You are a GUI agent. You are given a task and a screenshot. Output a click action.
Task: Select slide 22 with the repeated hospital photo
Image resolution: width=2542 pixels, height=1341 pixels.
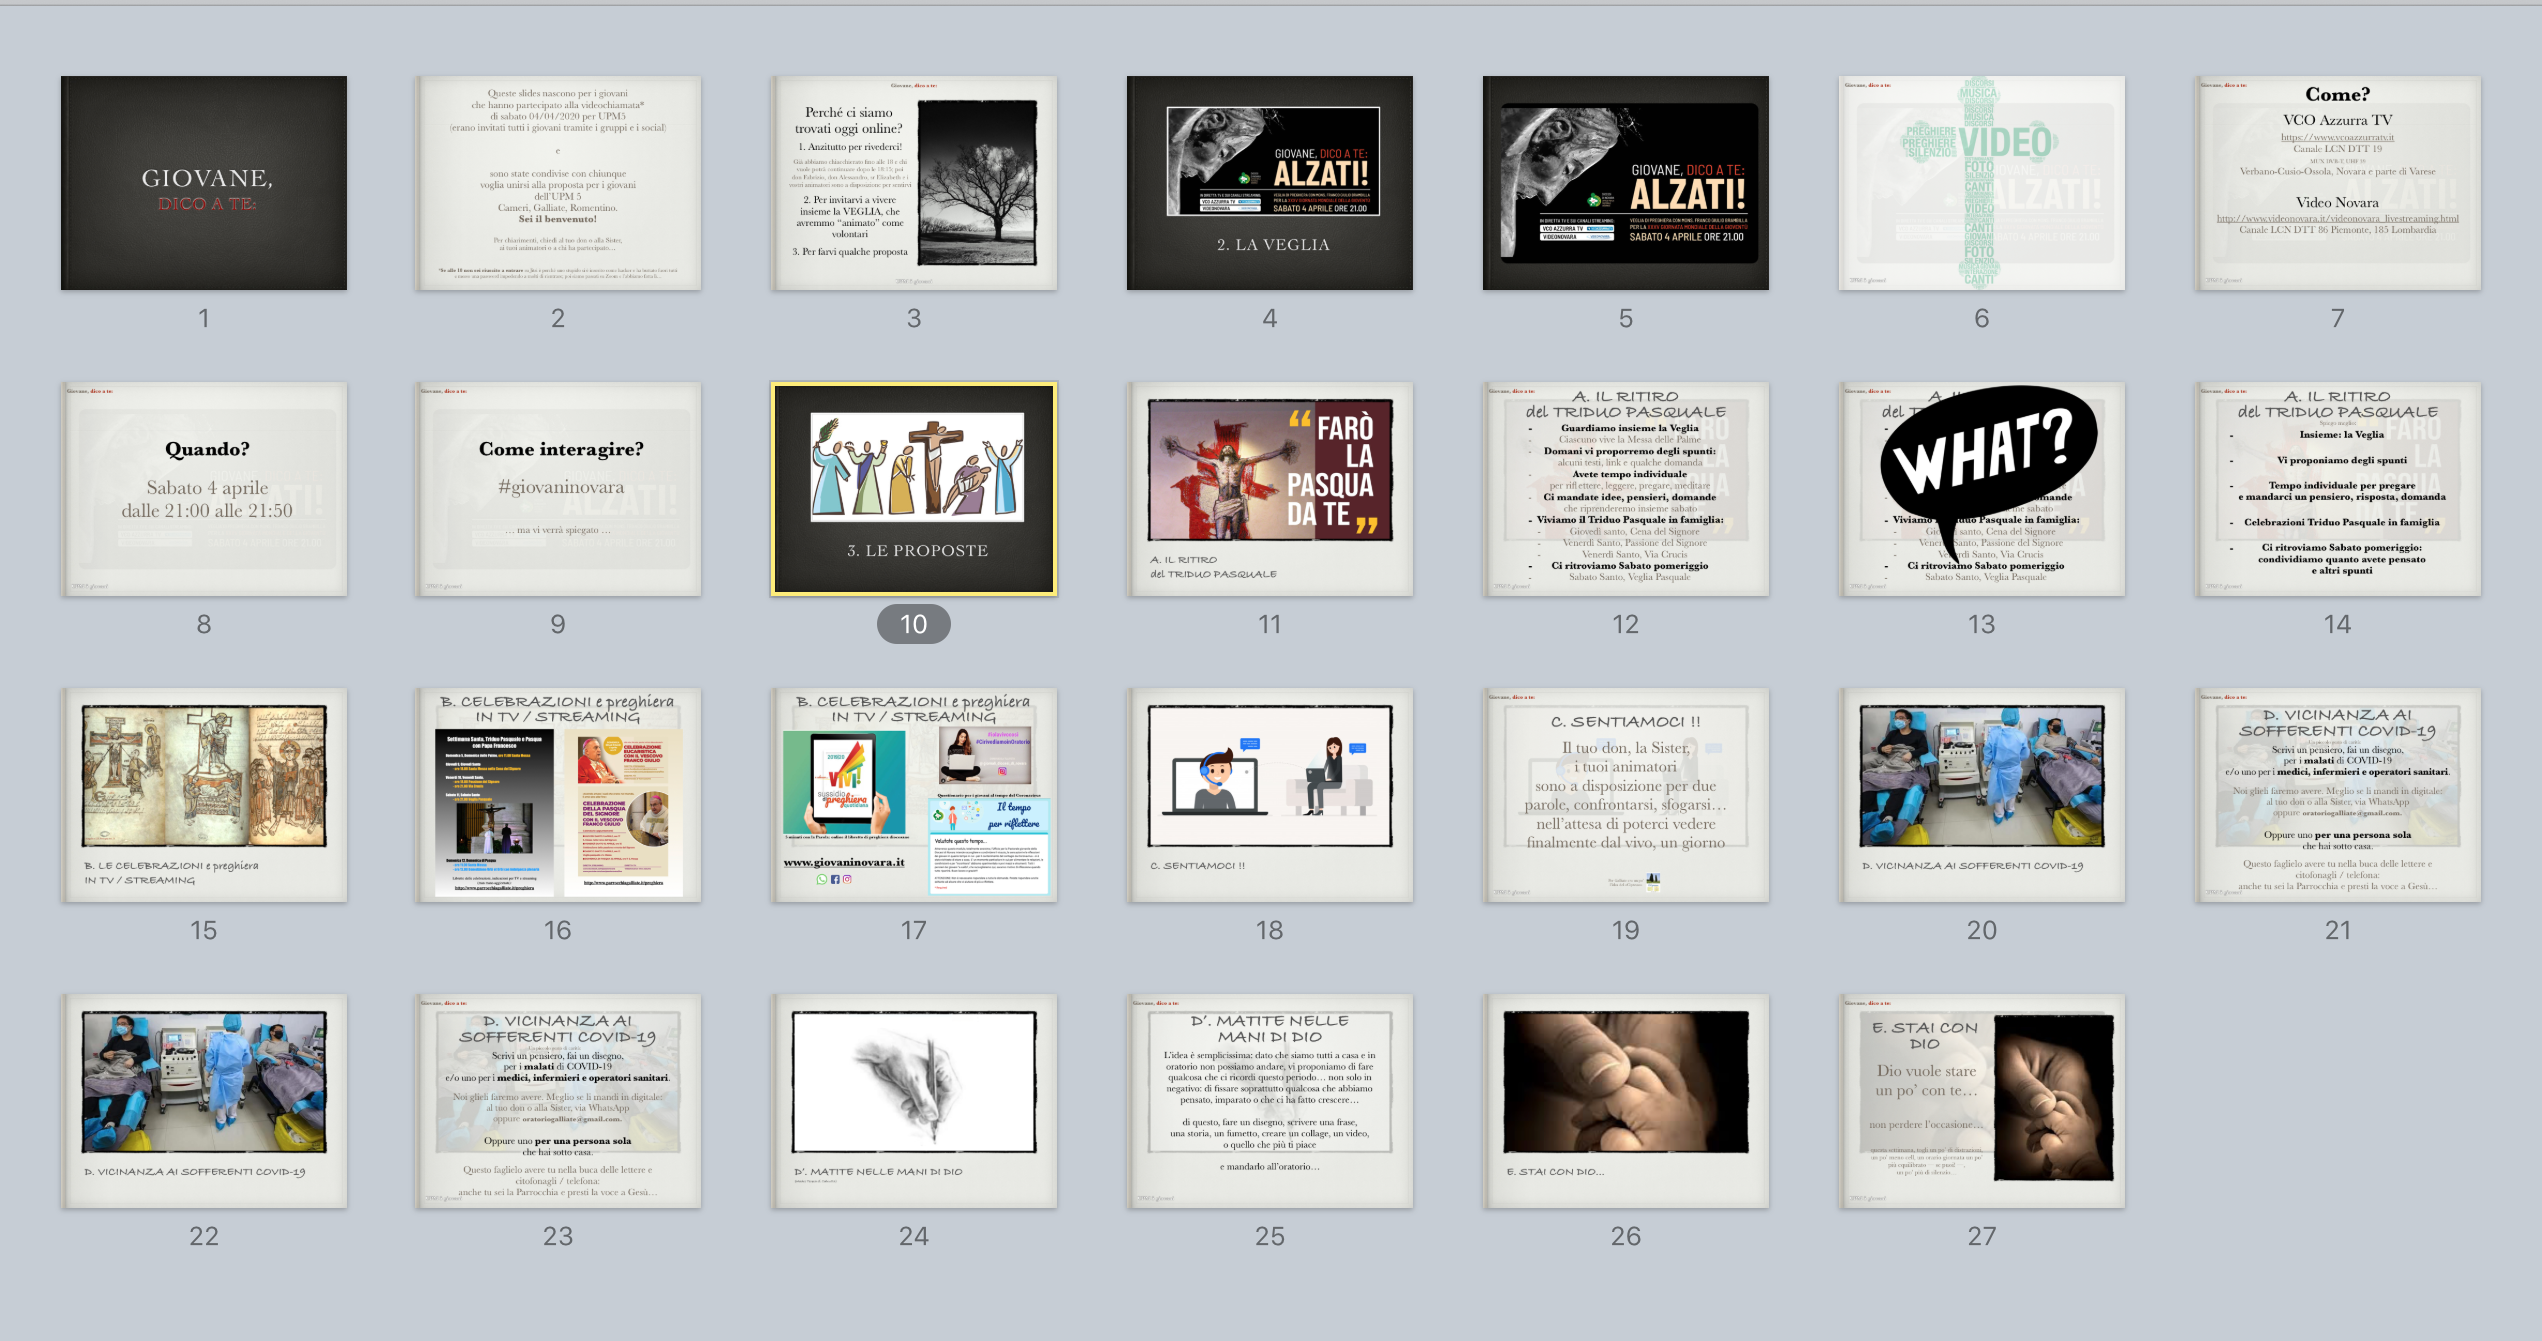[x=204, y=1101]
